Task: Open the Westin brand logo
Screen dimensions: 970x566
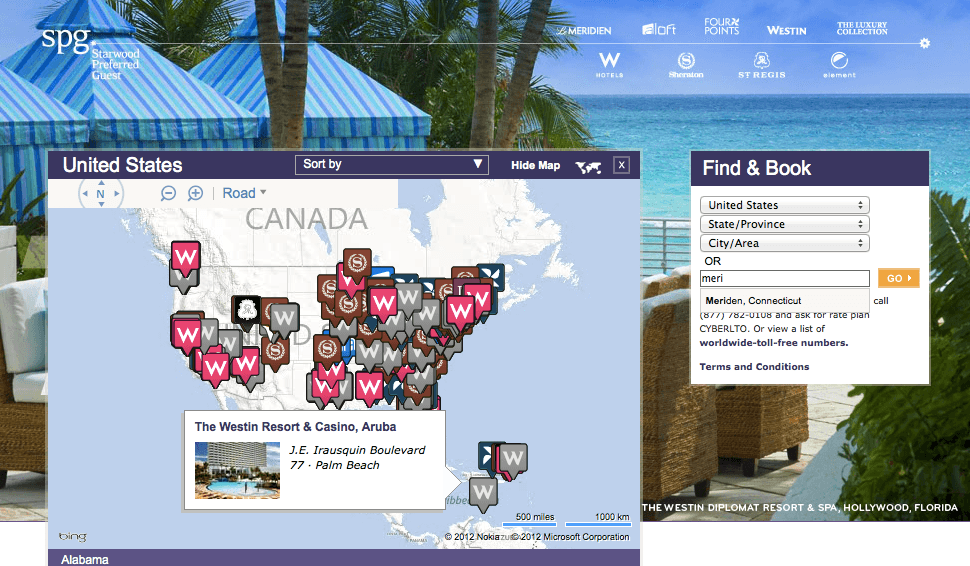Action: tap(786, 30)
